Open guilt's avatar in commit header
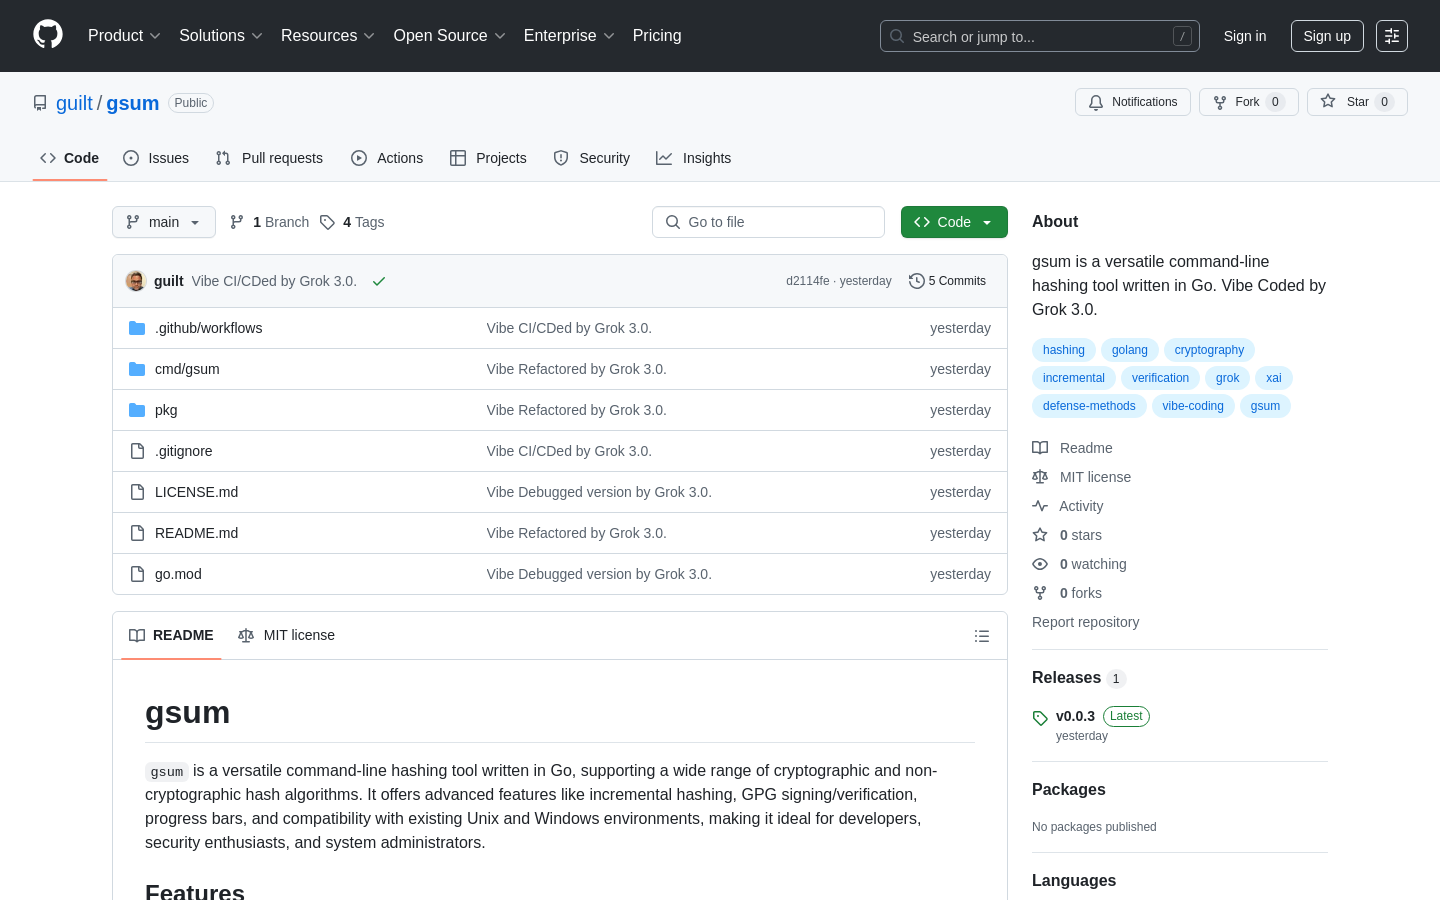This screenshot has width=1440, height=900. [136, 281]
